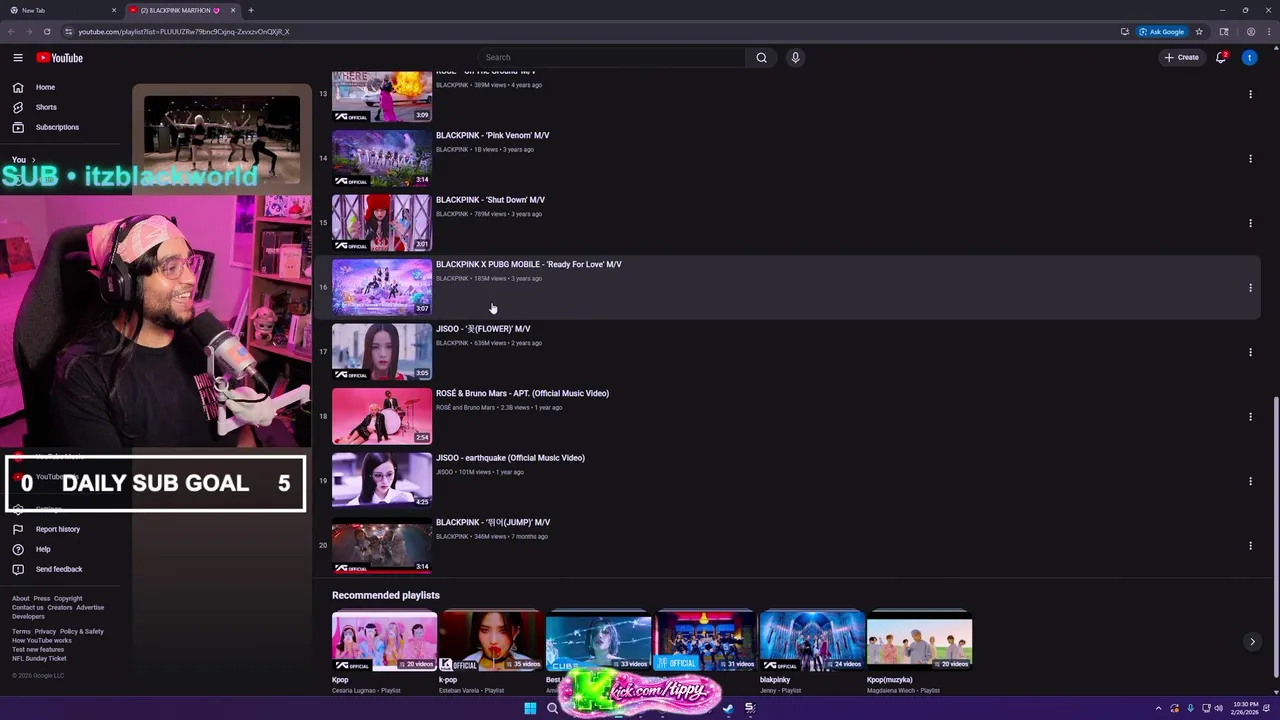Click the JISOO 'FLOWER' thumbnail
The width and height of the screenshot is (1280, 720).
382,352
